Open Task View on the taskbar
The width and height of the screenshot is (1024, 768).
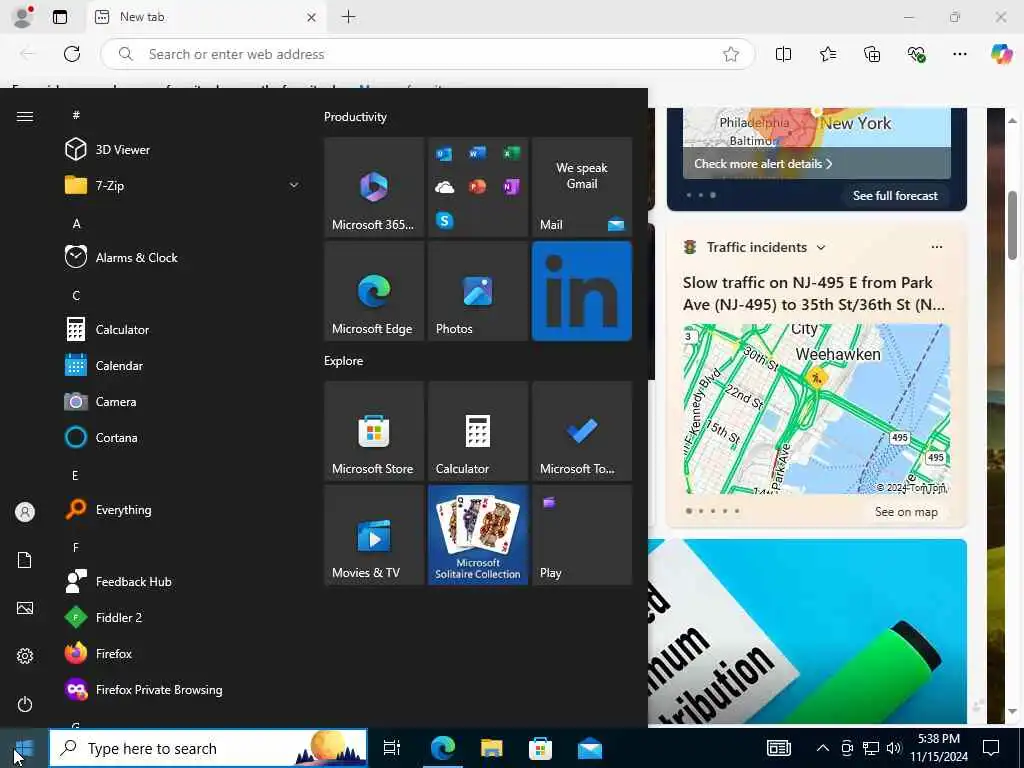coord(392,748)
